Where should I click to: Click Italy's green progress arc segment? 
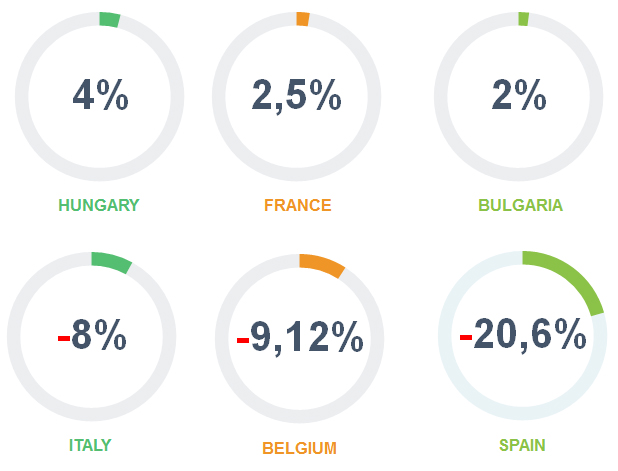click(112, 262)
